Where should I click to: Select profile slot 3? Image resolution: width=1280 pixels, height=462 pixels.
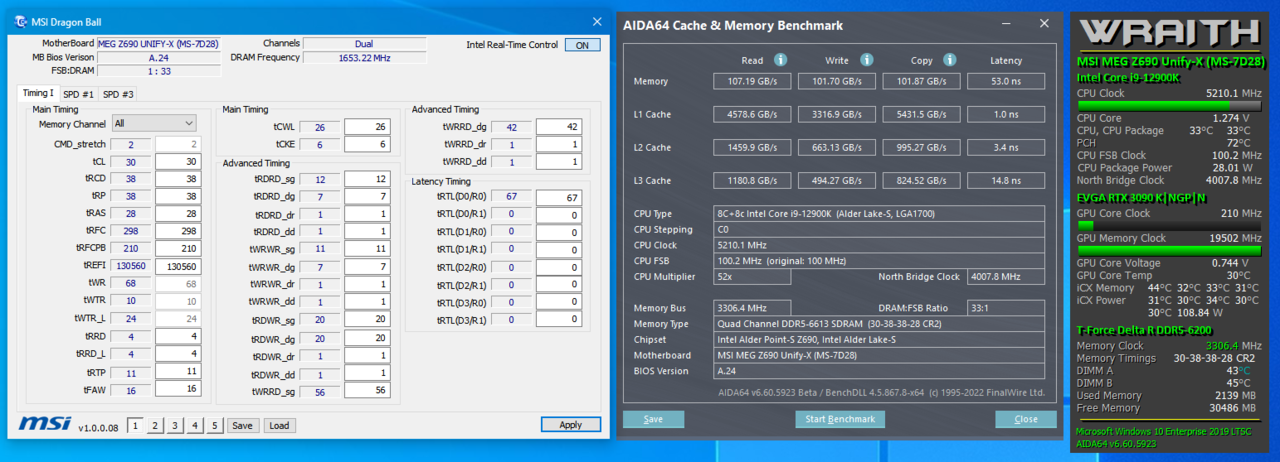pyautogui.click(x=175, y=425)
